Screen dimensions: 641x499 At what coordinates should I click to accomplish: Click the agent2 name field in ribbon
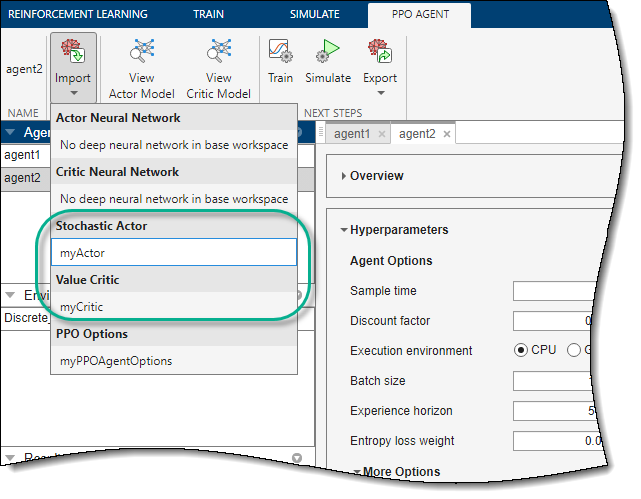pyautogui.click(x=24, y=69)
